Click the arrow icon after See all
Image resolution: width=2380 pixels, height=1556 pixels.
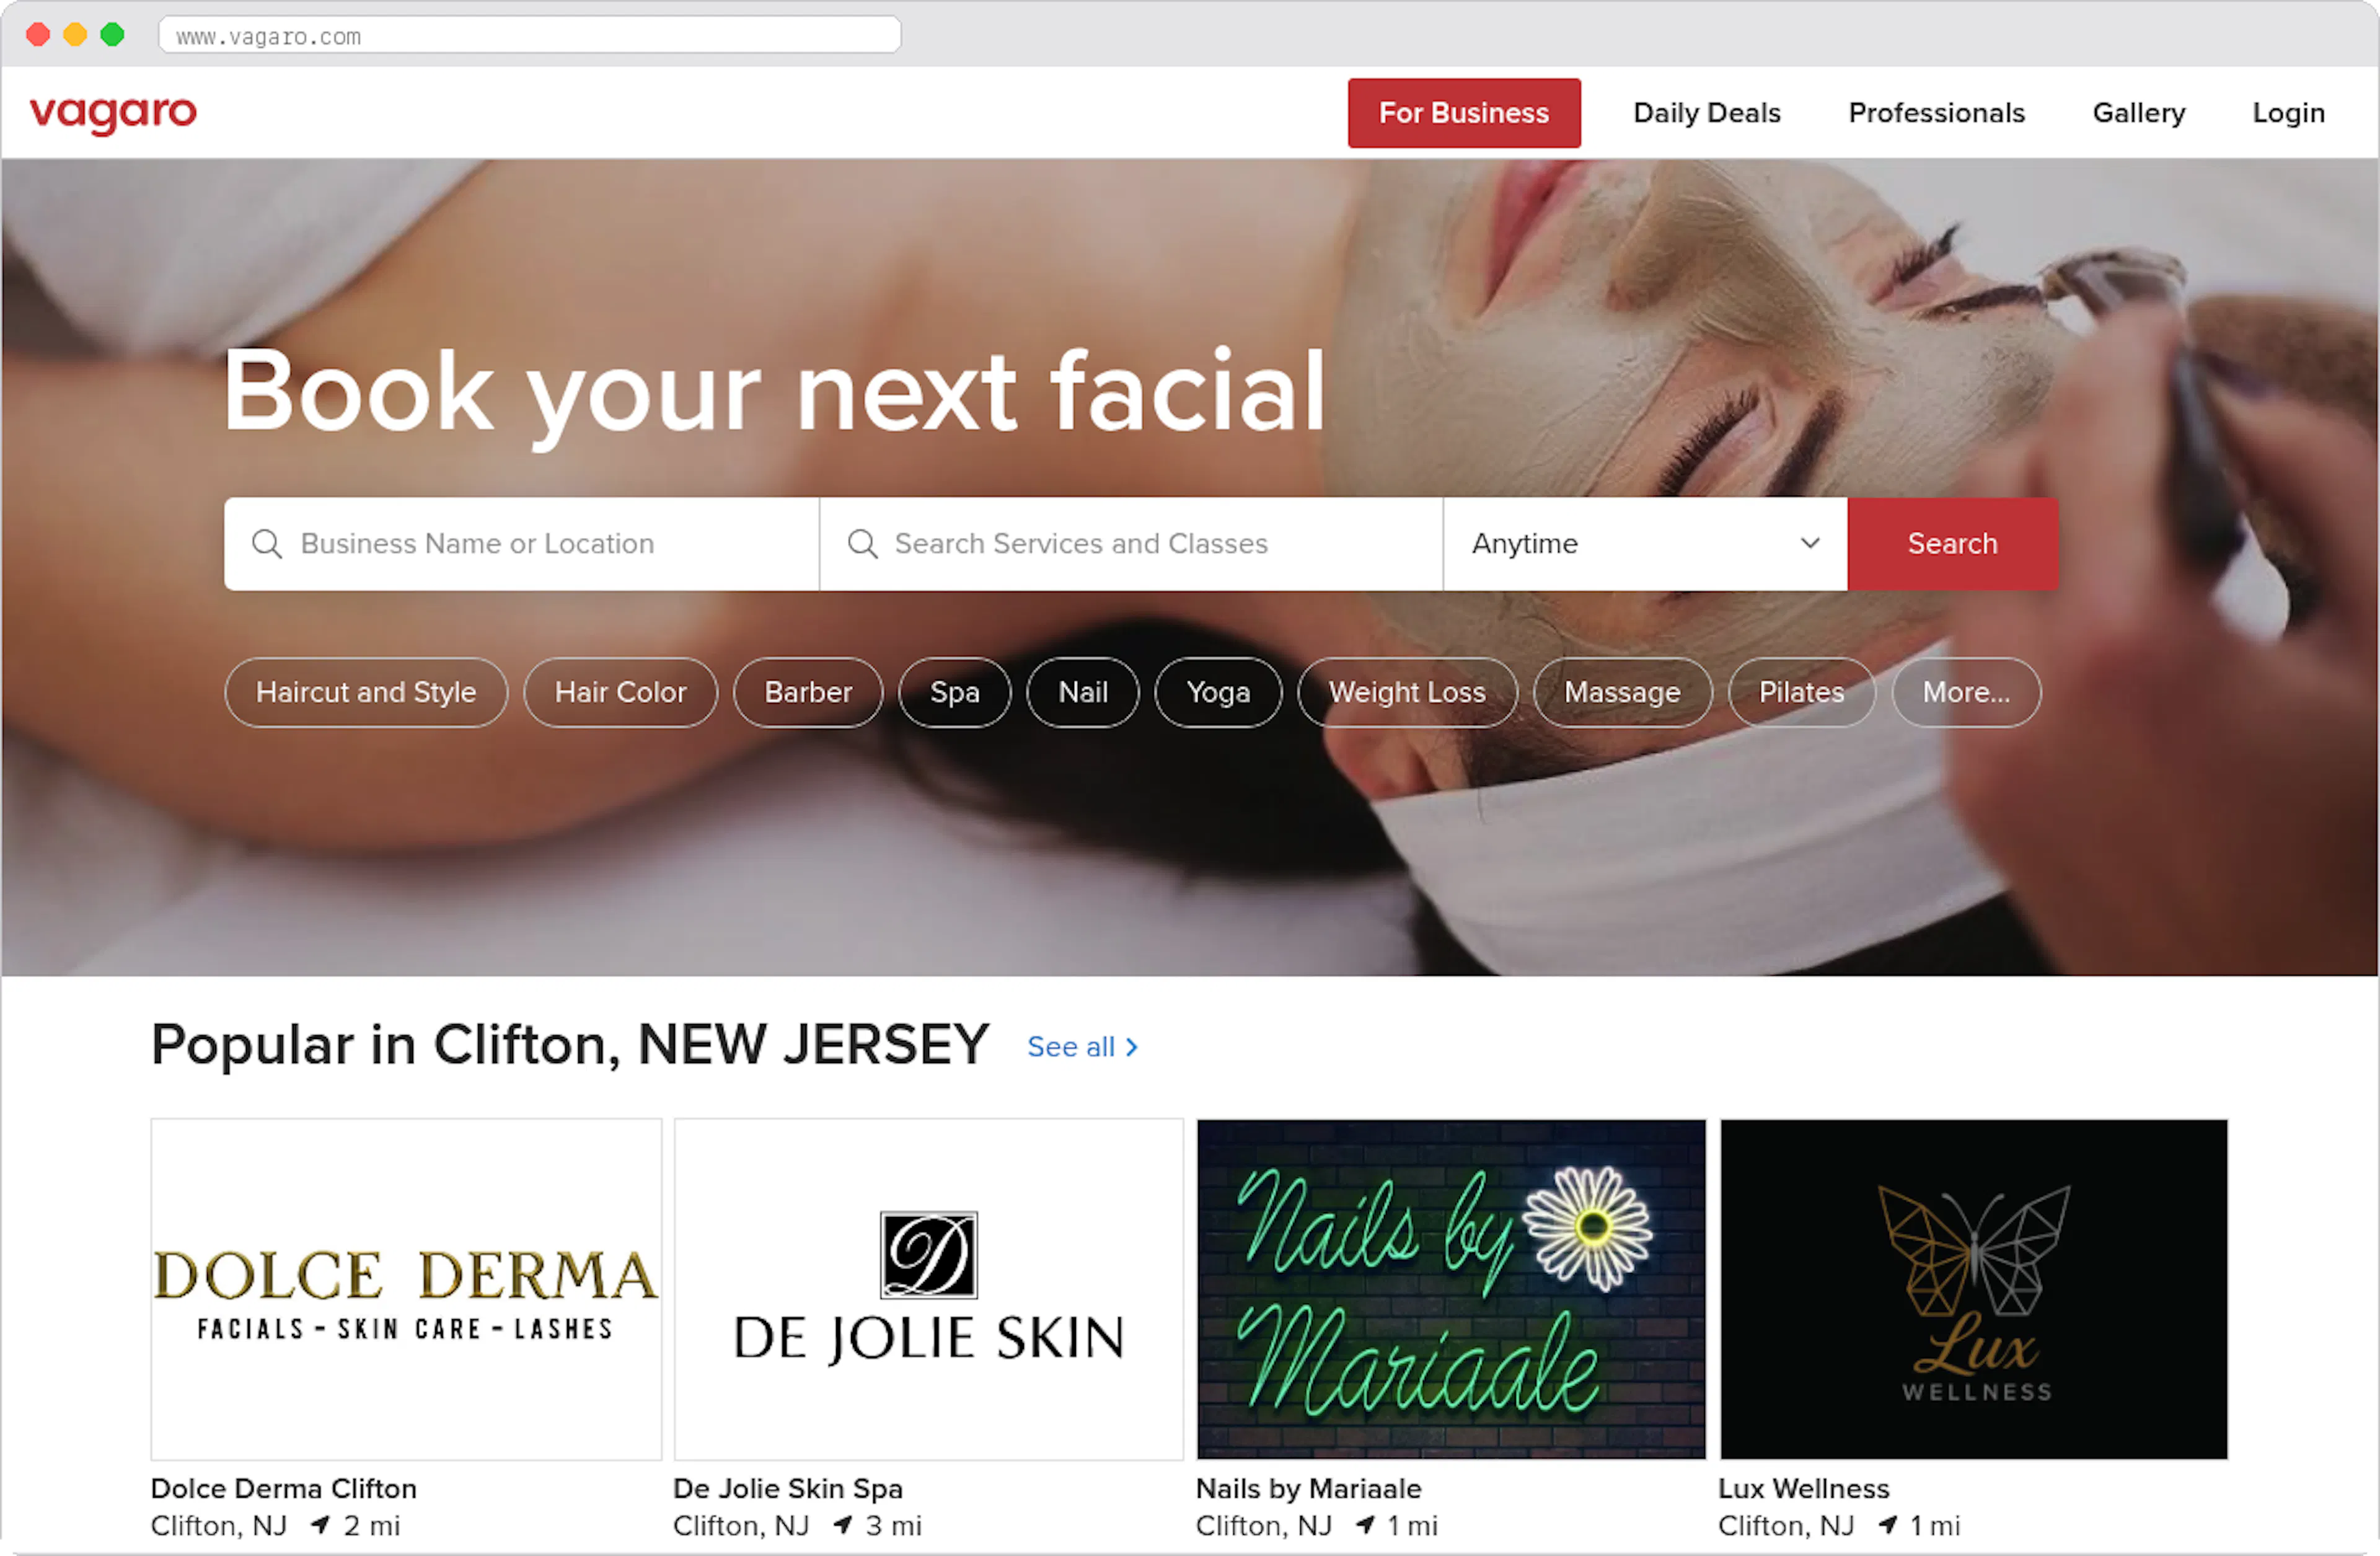pyautogui.click(x=1131, y=1047)
